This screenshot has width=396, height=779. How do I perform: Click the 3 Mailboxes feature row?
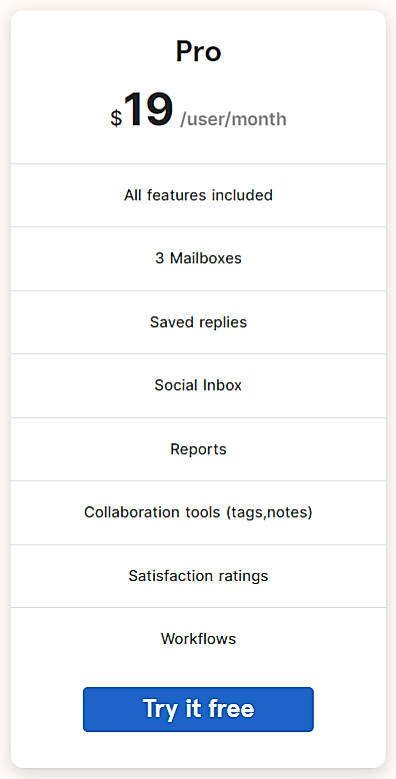[x=198, y=259]
